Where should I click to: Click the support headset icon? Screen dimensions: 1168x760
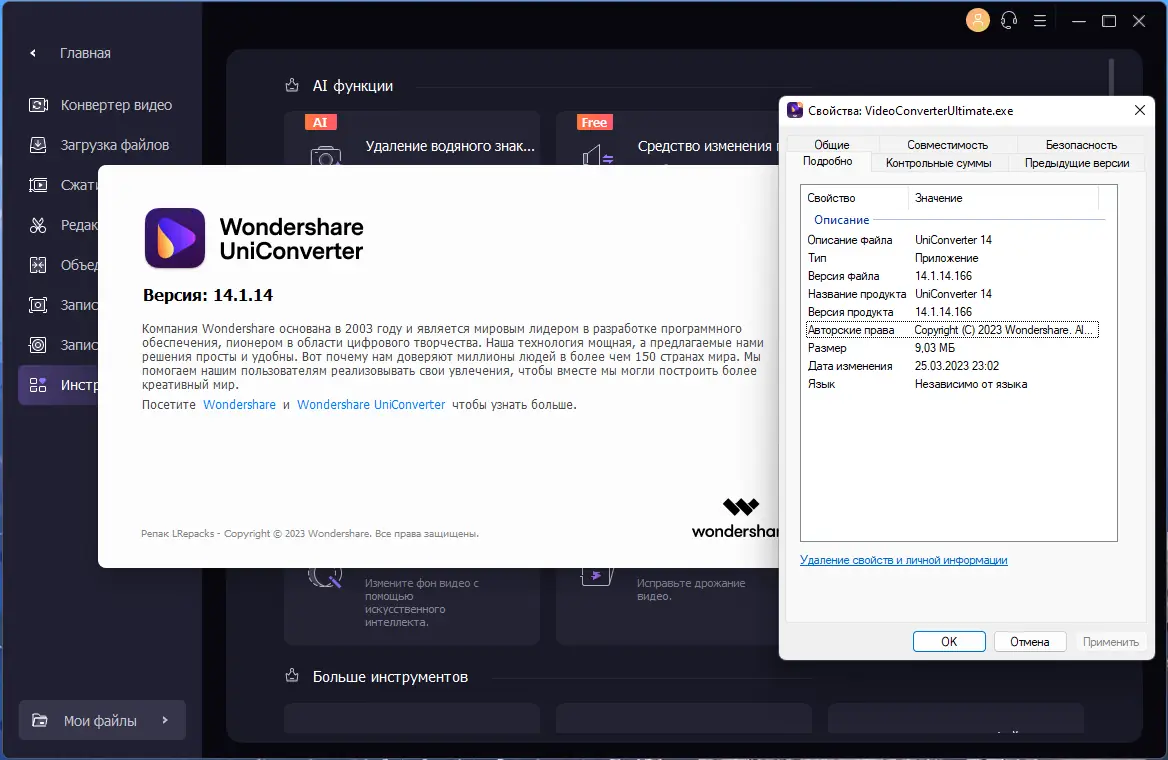tap(1009, 20)
